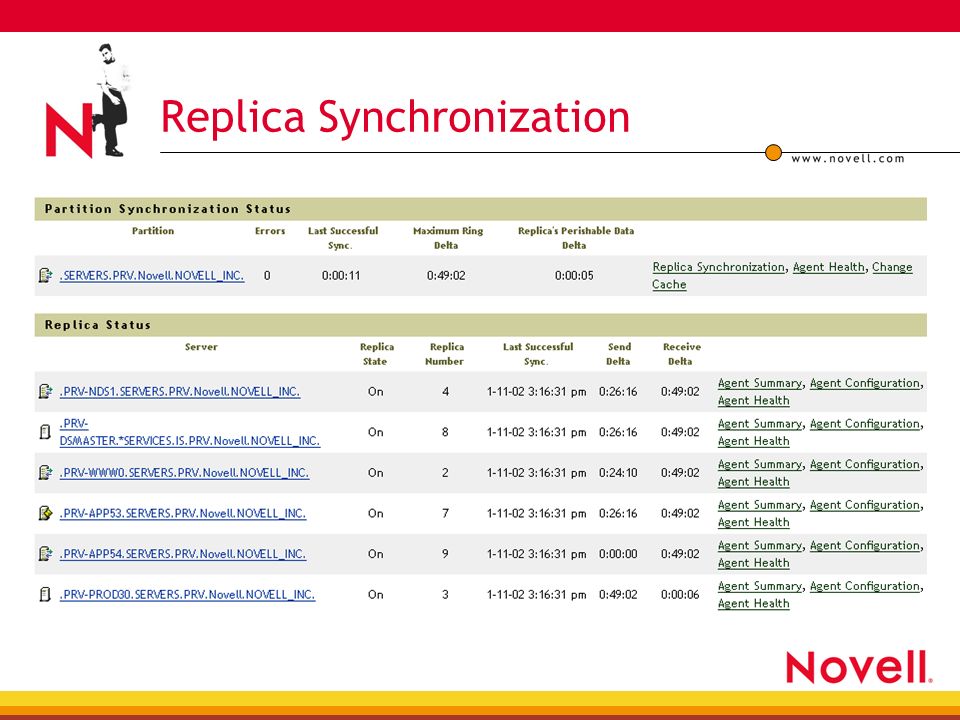Click Last Successful Sync value 0:00:11
The height and width of the screenshot is (720, 960).
(x=341, y=276)
